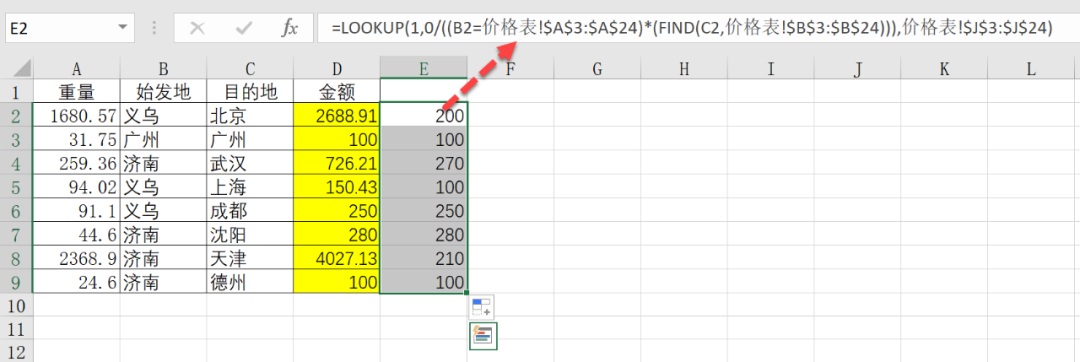The image size is (1080, 362).
Task: Select row 10 header
Action: (17, 305)
